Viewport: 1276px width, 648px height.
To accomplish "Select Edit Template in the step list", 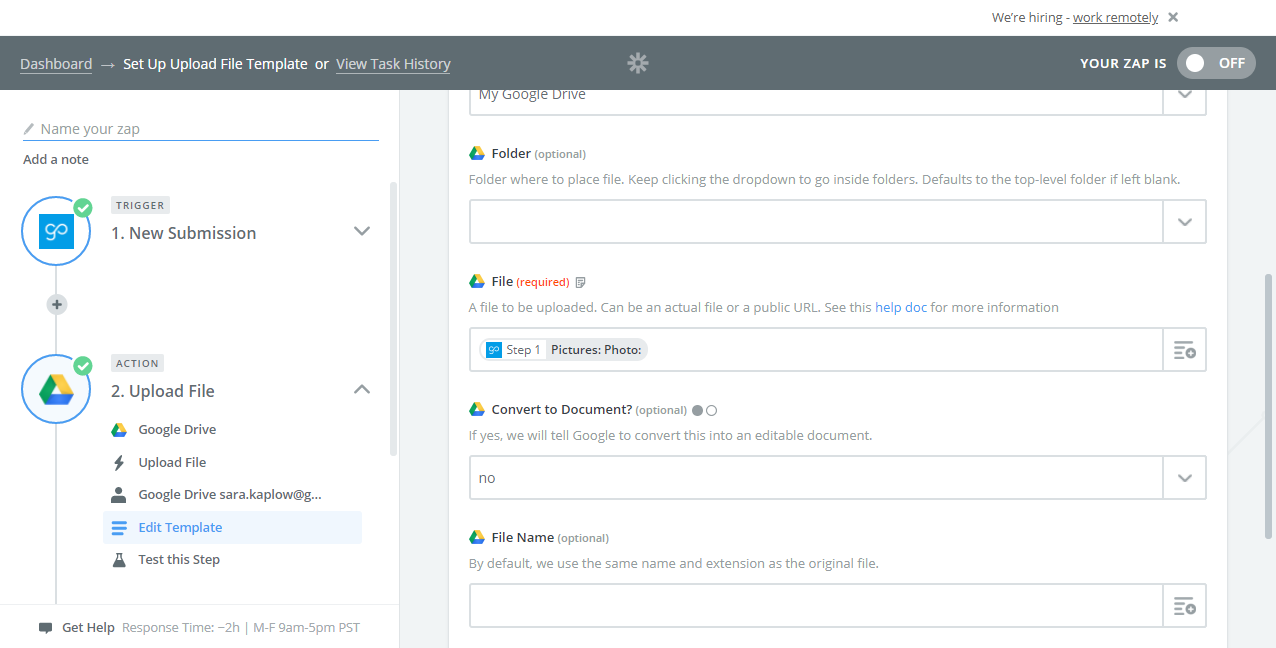I will pyautogui.click(x=180, y=527).
